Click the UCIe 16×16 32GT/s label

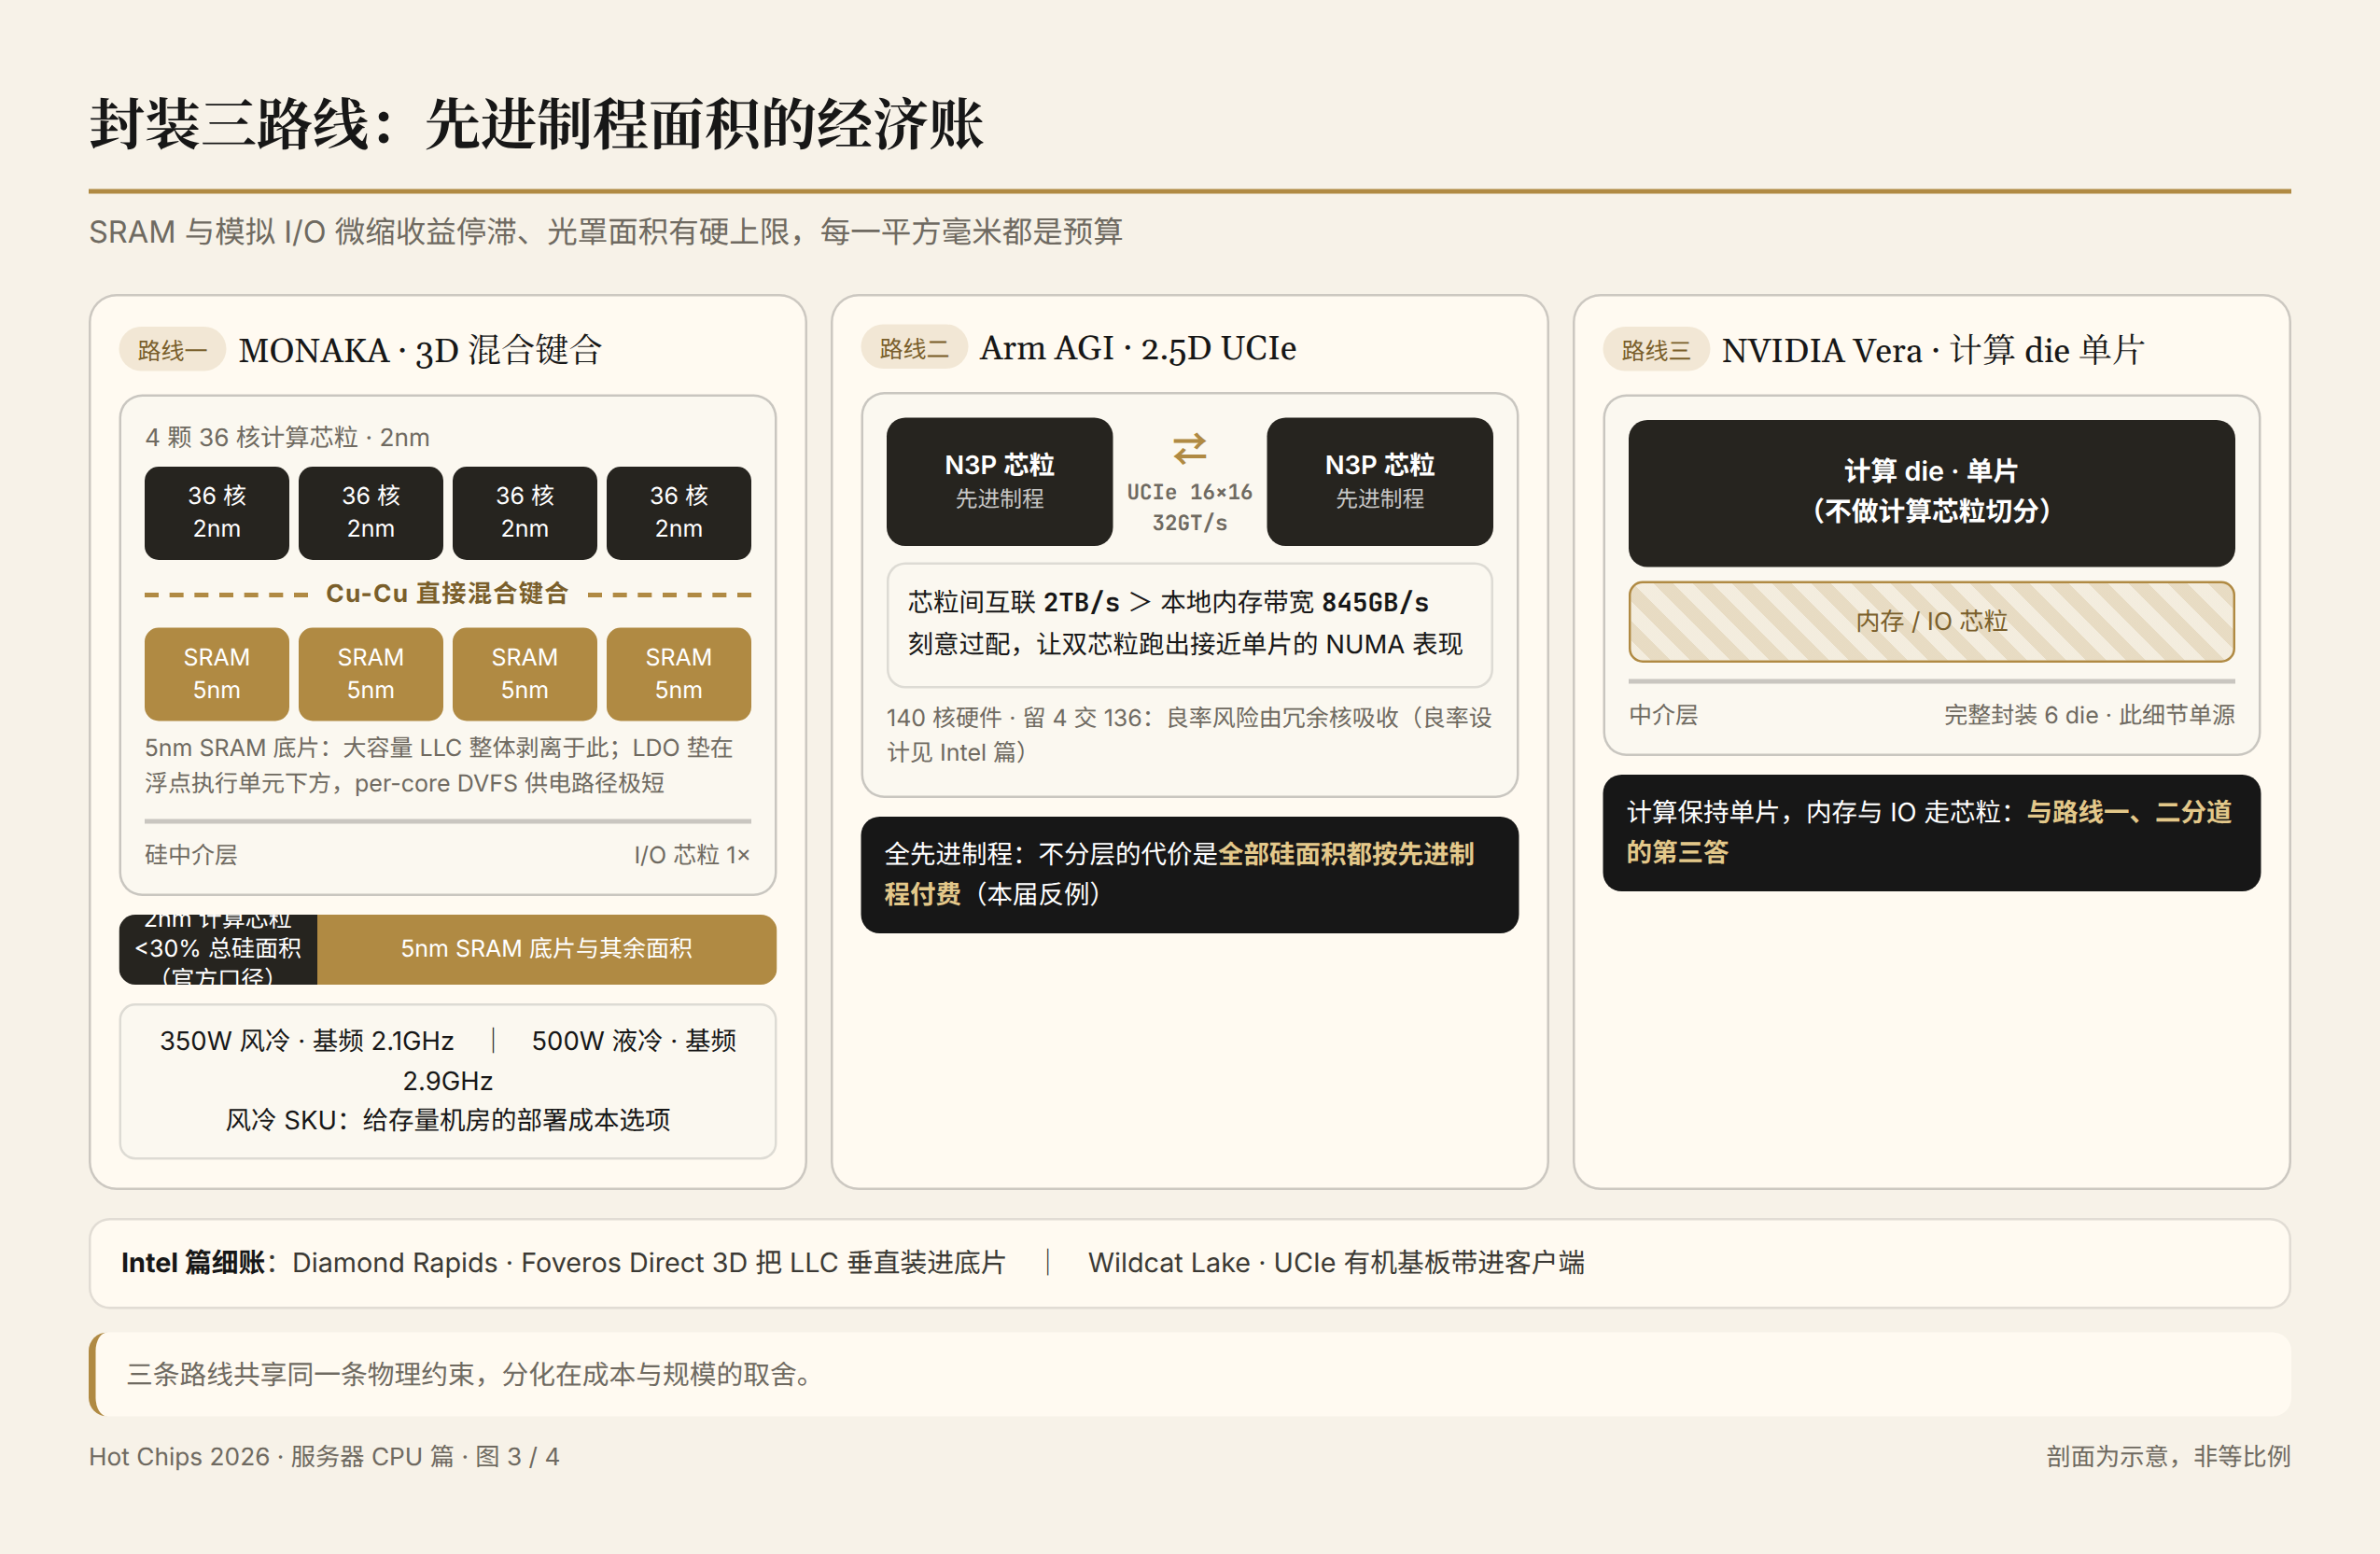pos(1189,507)
